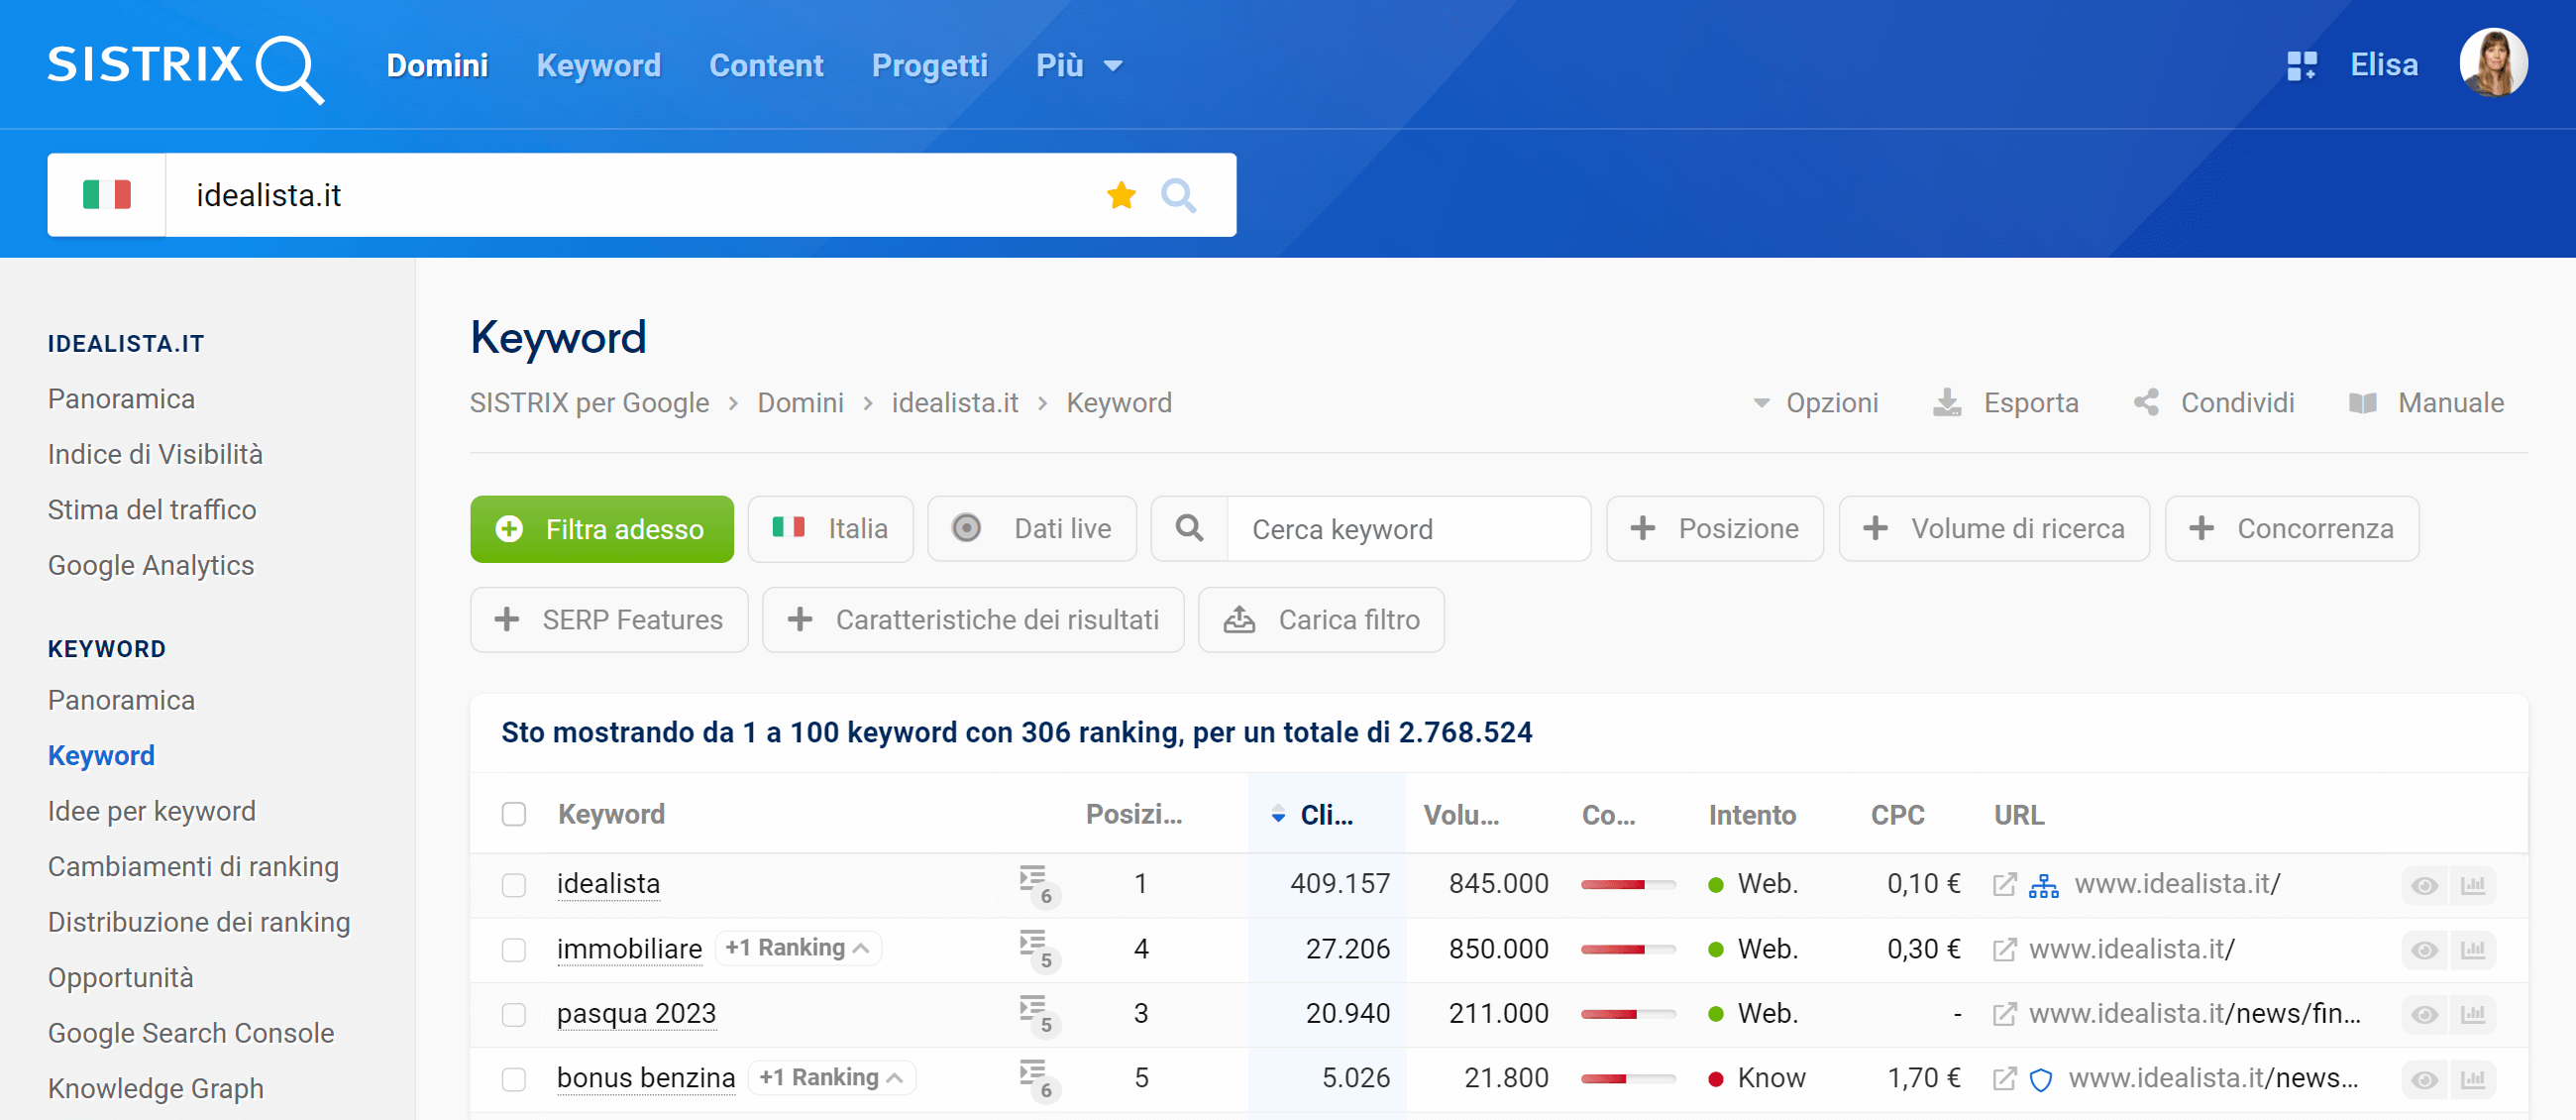2576x1120 pixels.
Task: Click the sitemap icon in idealista row
Action: tap(2044, 885)
